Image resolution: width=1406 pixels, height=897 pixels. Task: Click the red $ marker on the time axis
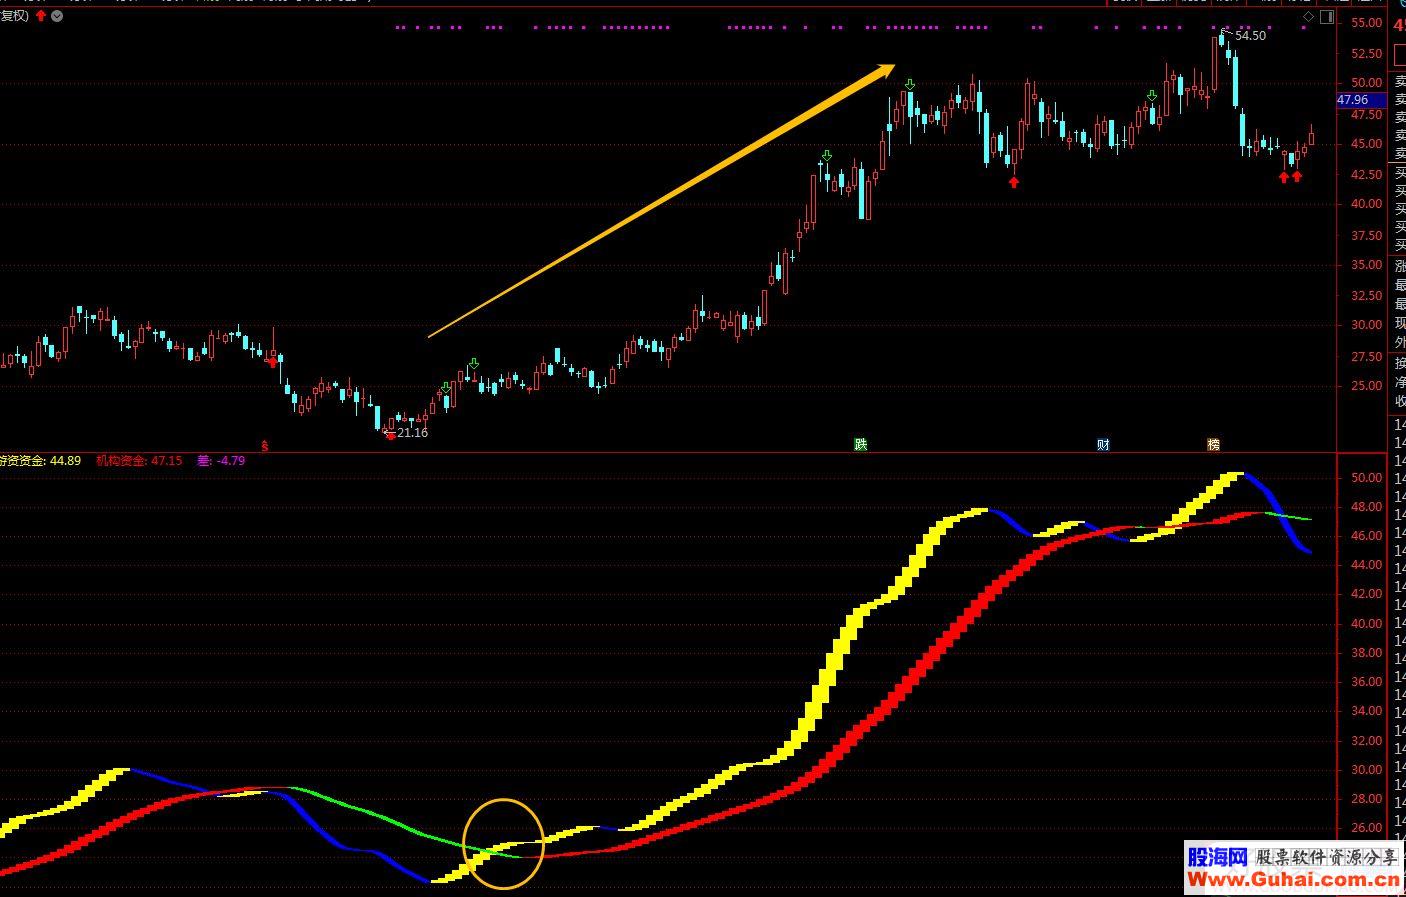point(265,445)
